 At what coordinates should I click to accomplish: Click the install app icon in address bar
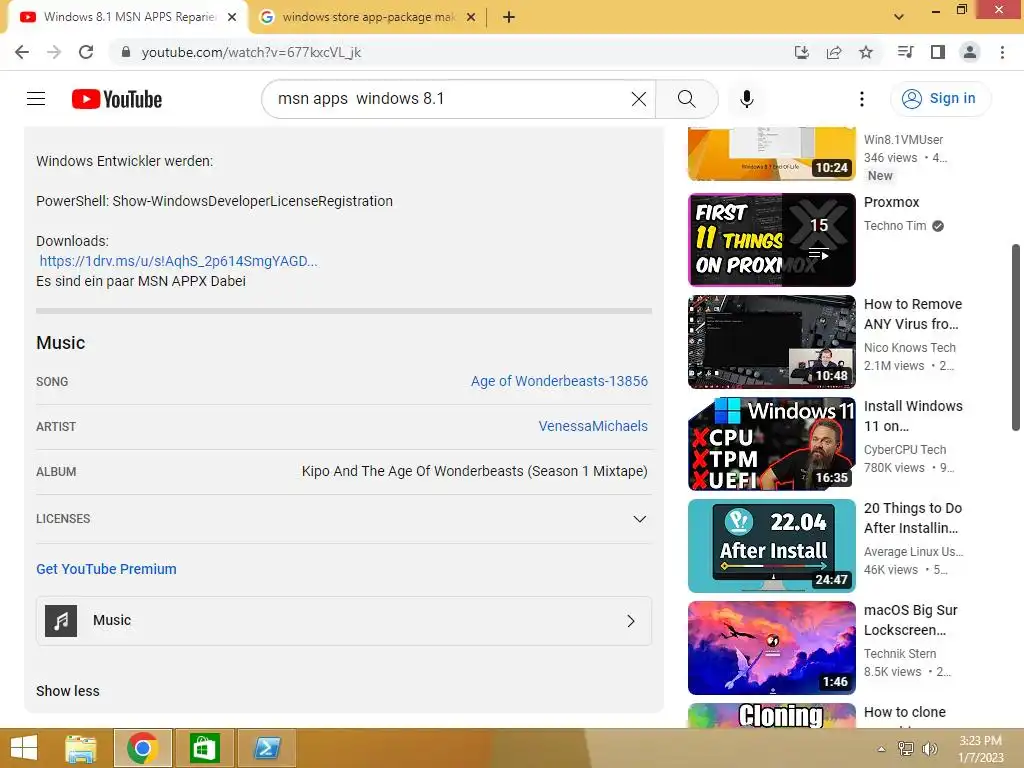tap(802, 52)
